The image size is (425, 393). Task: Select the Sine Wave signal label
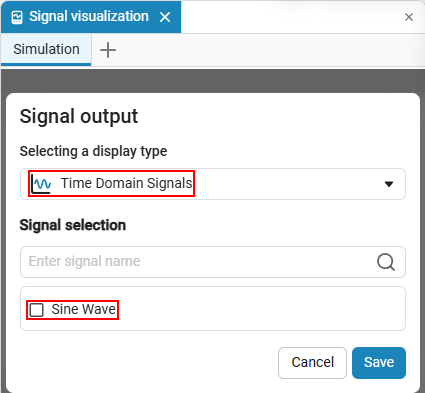[83, 309]
